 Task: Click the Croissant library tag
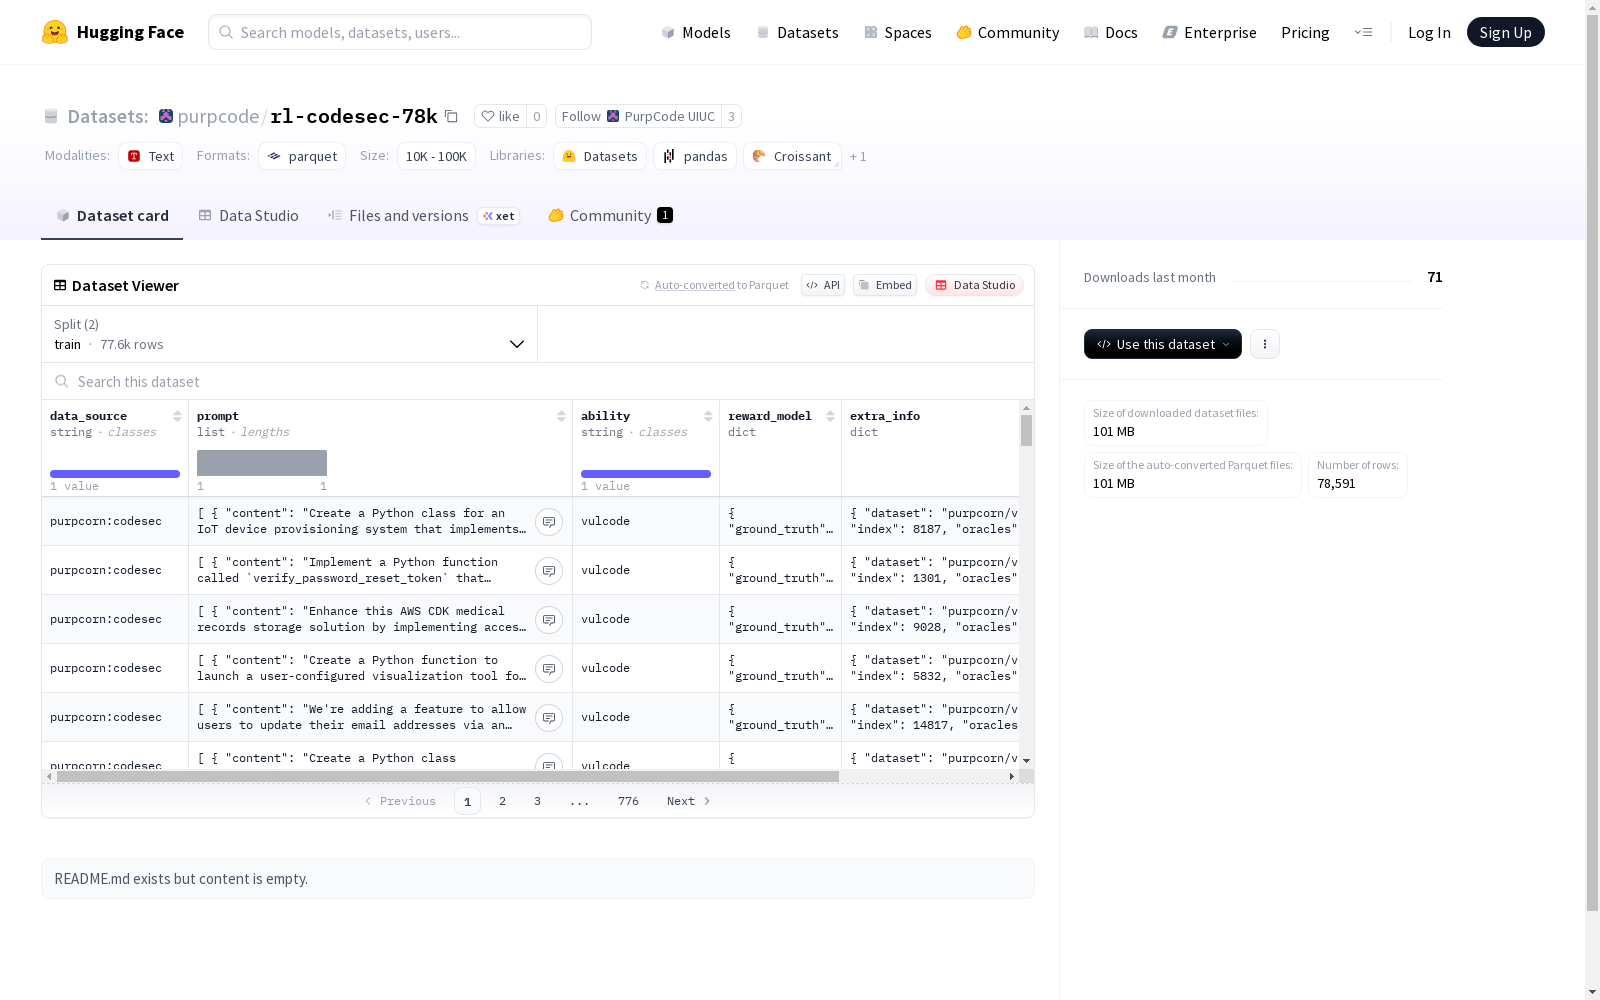792,156
